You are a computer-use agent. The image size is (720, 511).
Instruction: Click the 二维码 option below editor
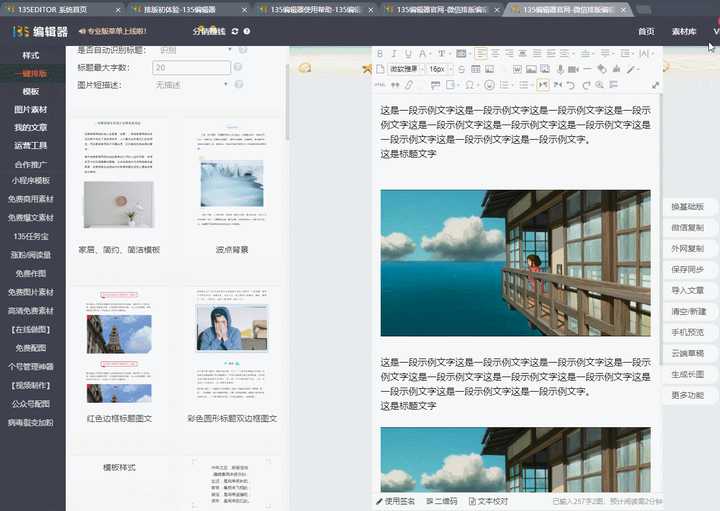441,501
